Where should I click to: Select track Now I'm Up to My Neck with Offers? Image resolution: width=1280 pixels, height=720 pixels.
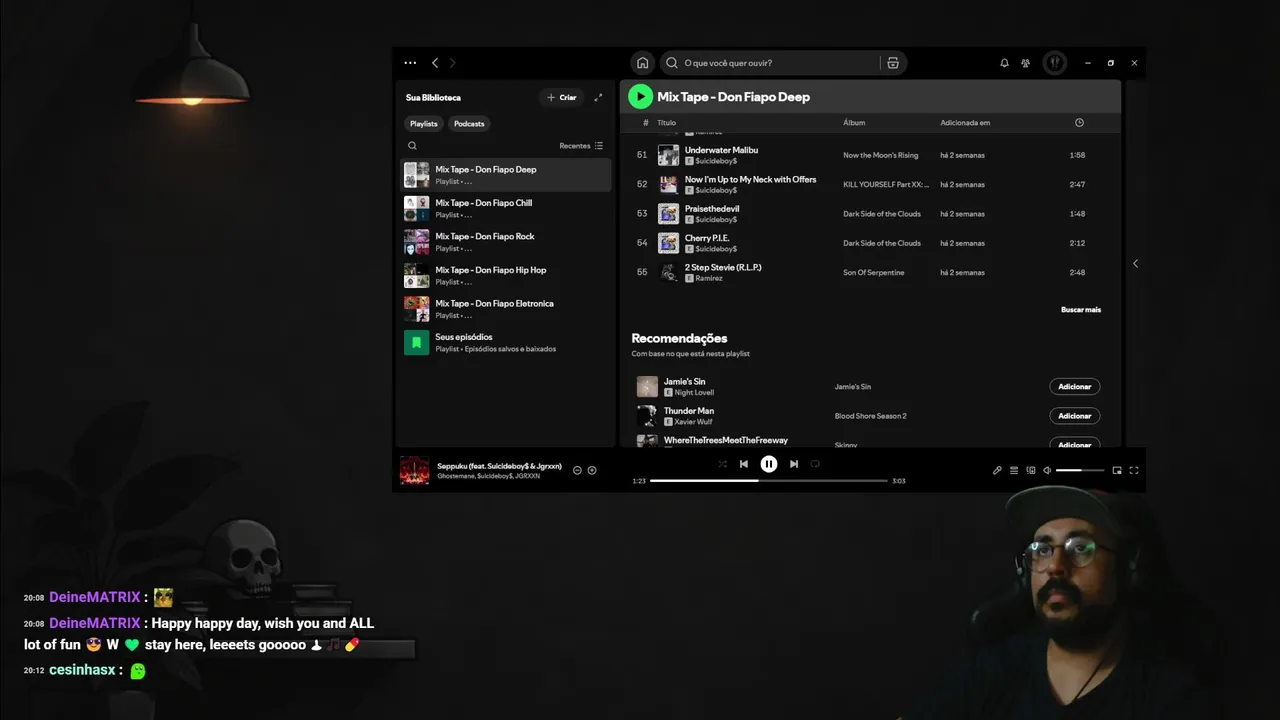750,179
